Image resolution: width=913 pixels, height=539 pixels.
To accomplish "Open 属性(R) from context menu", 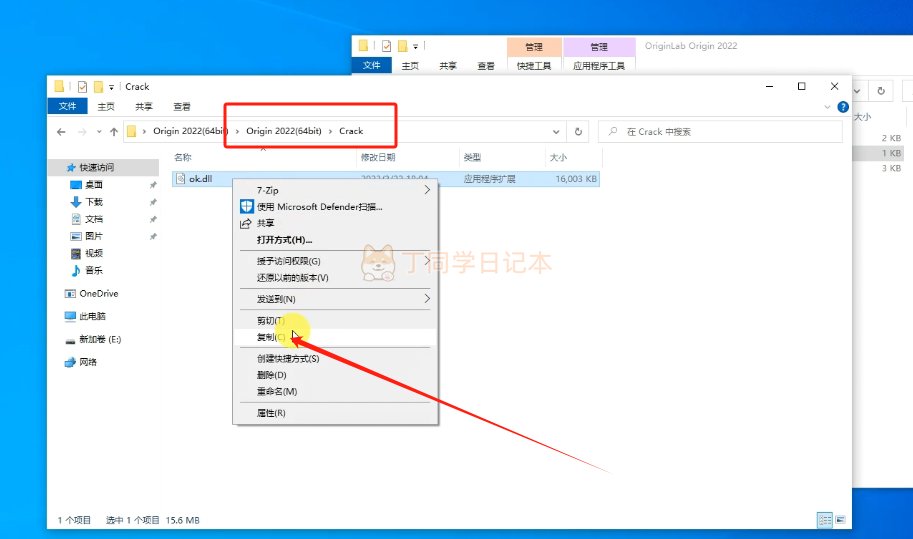I will tap(335, 413).
